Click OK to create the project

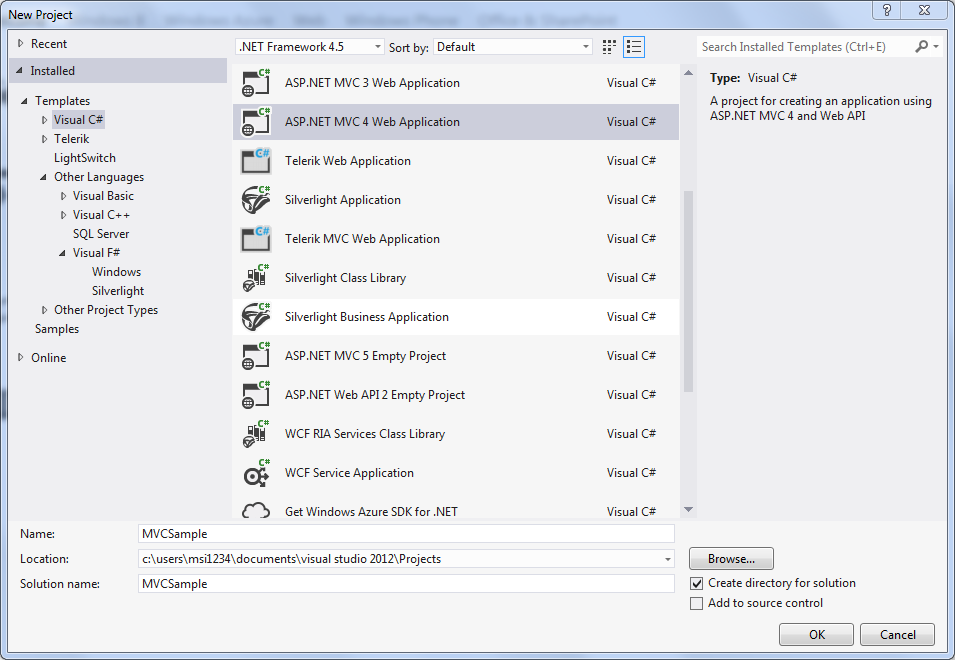pos(816,634)
